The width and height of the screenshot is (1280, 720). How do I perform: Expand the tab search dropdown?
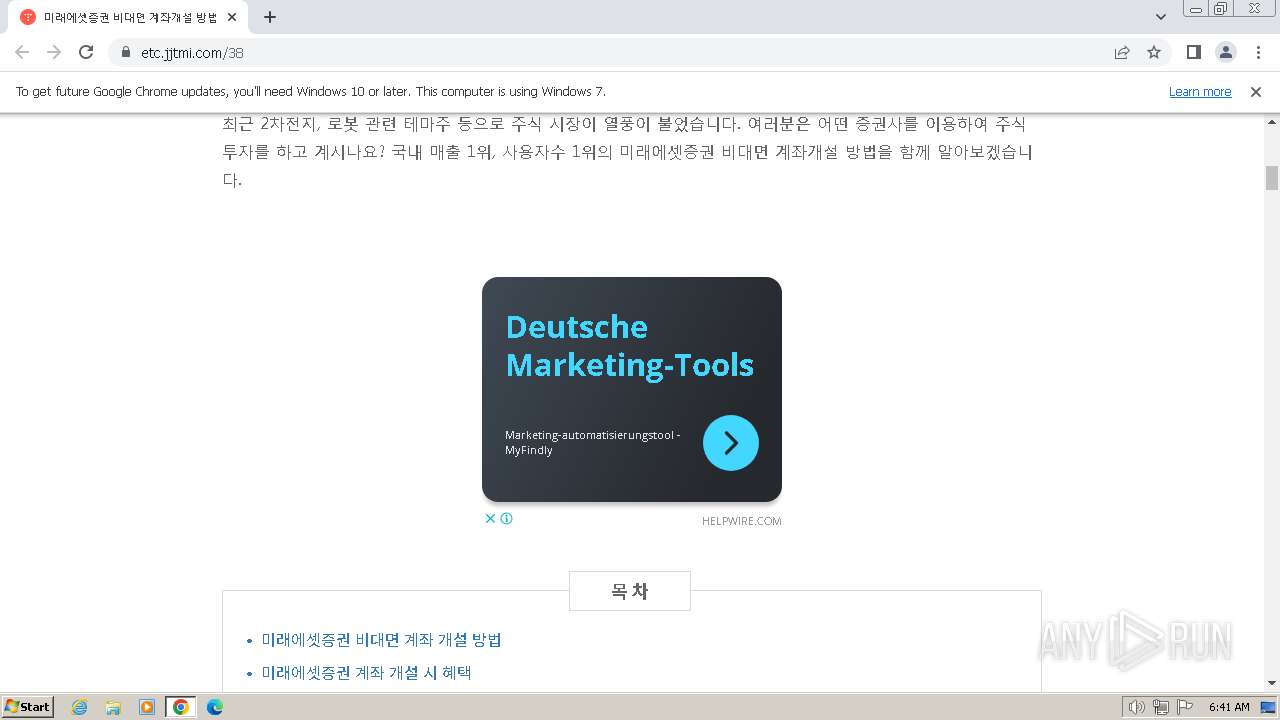(x=1161, y=17)
